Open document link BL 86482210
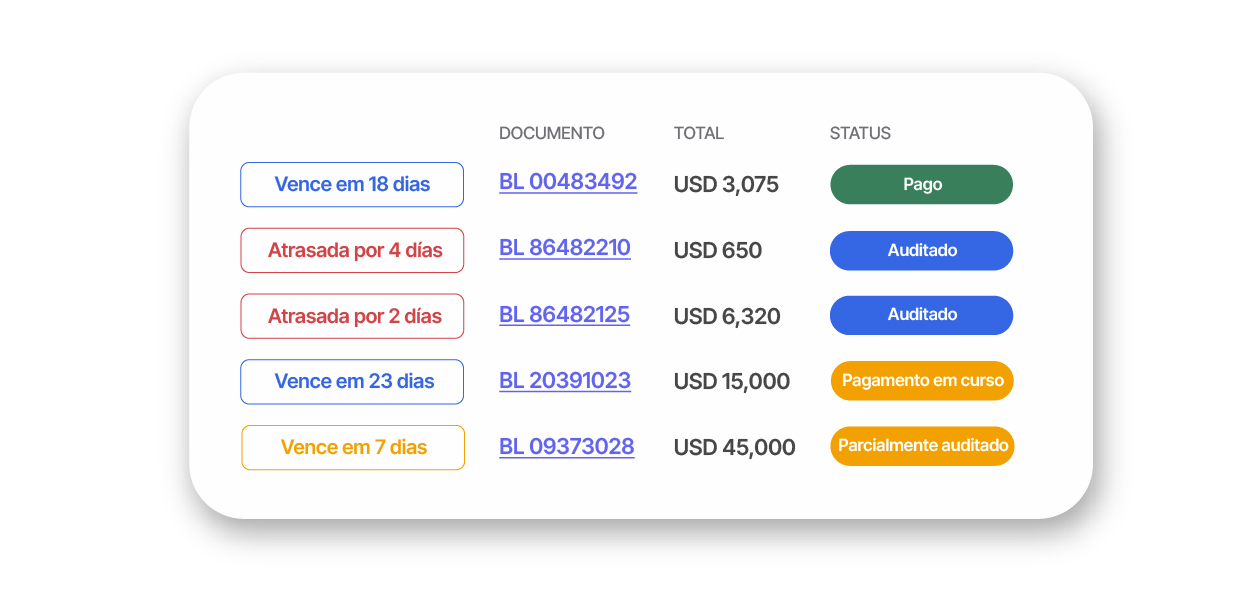Screen dimensions: 1260x604 tap(564, 248)
